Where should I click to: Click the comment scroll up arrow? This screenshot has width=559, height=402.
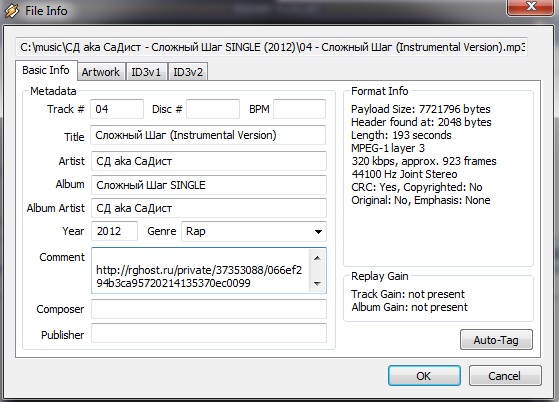click(317, 258)
